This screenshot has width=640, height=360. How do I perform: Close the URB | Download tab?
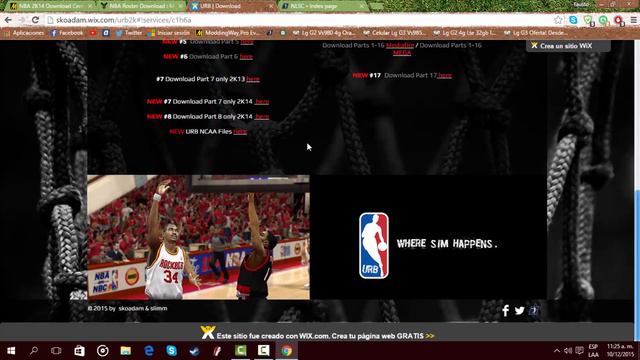pyautogui.click(x=271, y=6)
